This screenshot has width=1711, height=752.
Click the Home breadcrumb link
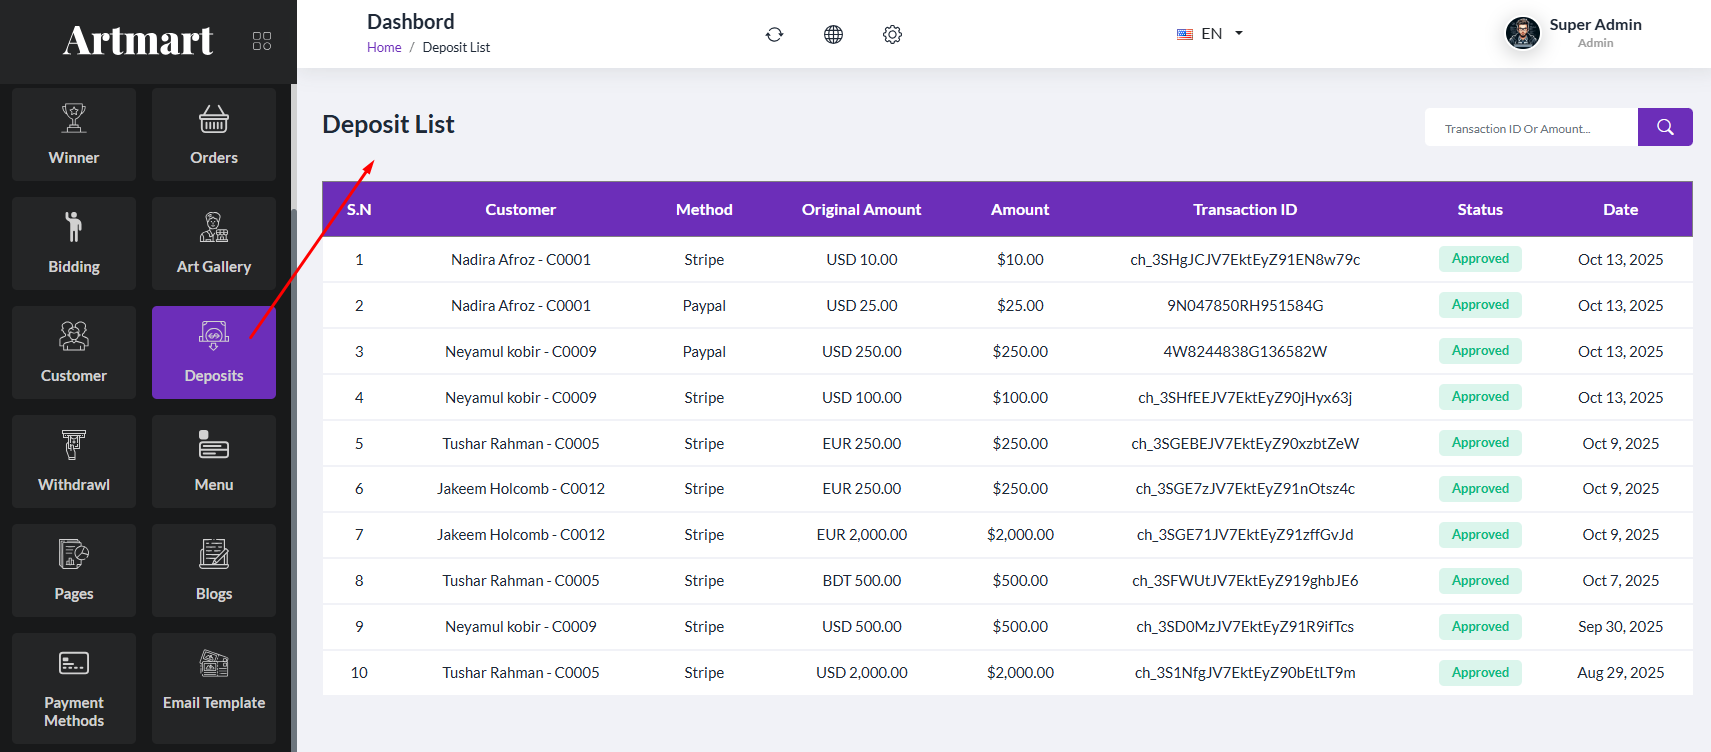coord(384,47)
